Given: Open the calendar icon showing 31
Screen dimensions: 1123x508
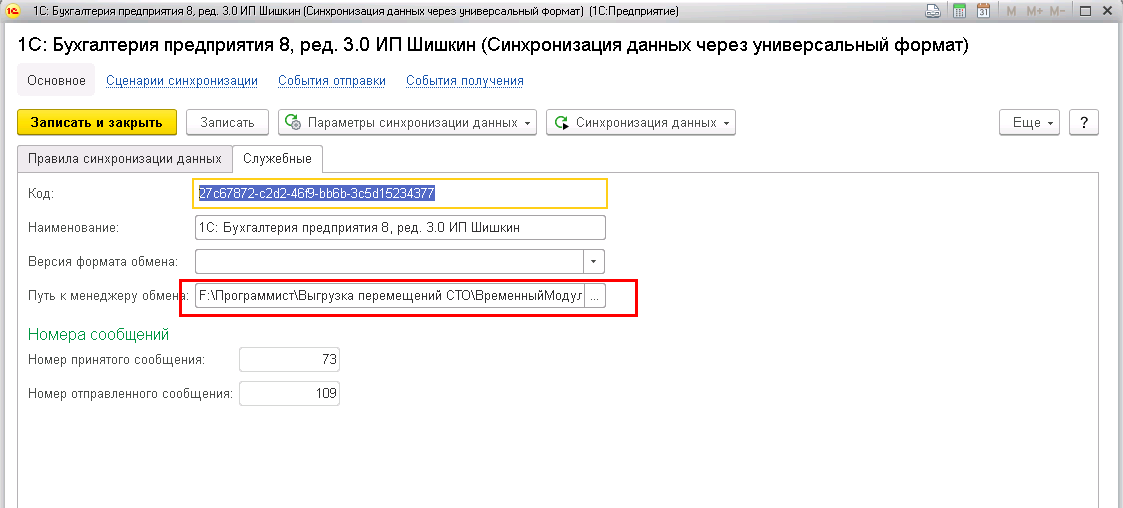Looking at the screenshot, I should coord(983,11).
